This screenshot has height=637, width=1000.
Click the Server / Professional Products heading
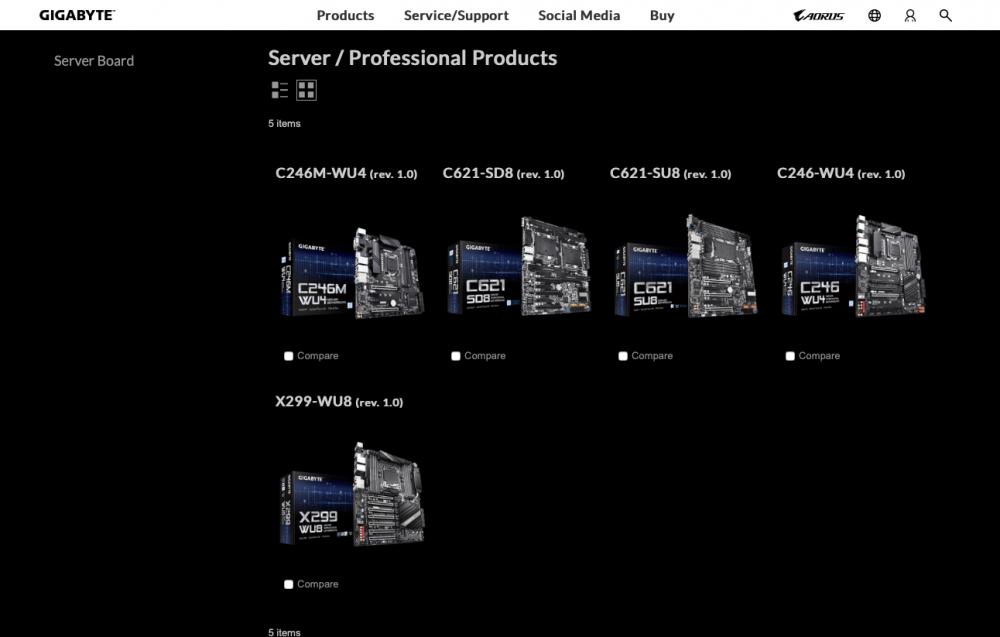click(413, 58)
